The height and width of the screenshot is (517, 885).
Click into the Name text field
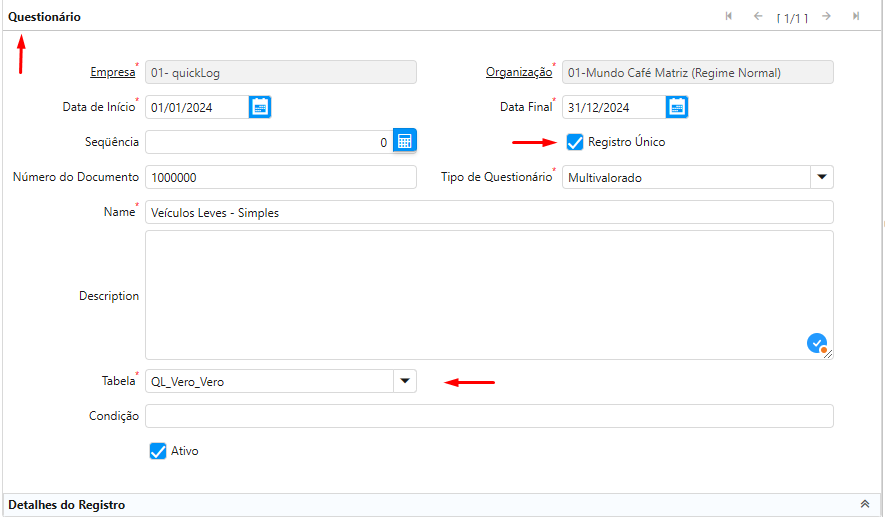[x=489, y=212]
